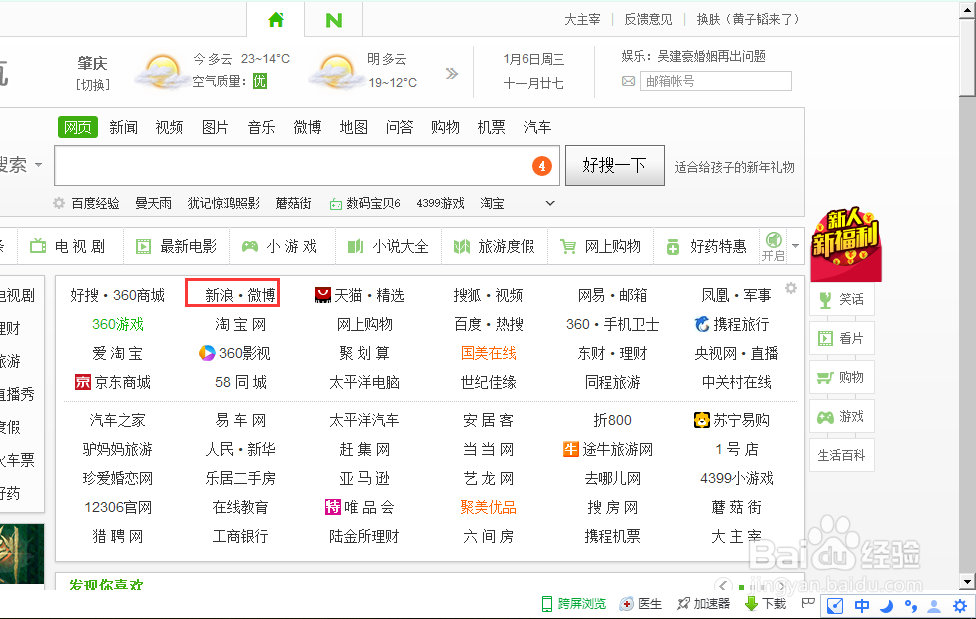Image resolution: width=976 pixels, height=619 pixels.
Task: Open 唯品会 pink 特 icon link
Action: point(360,507)
